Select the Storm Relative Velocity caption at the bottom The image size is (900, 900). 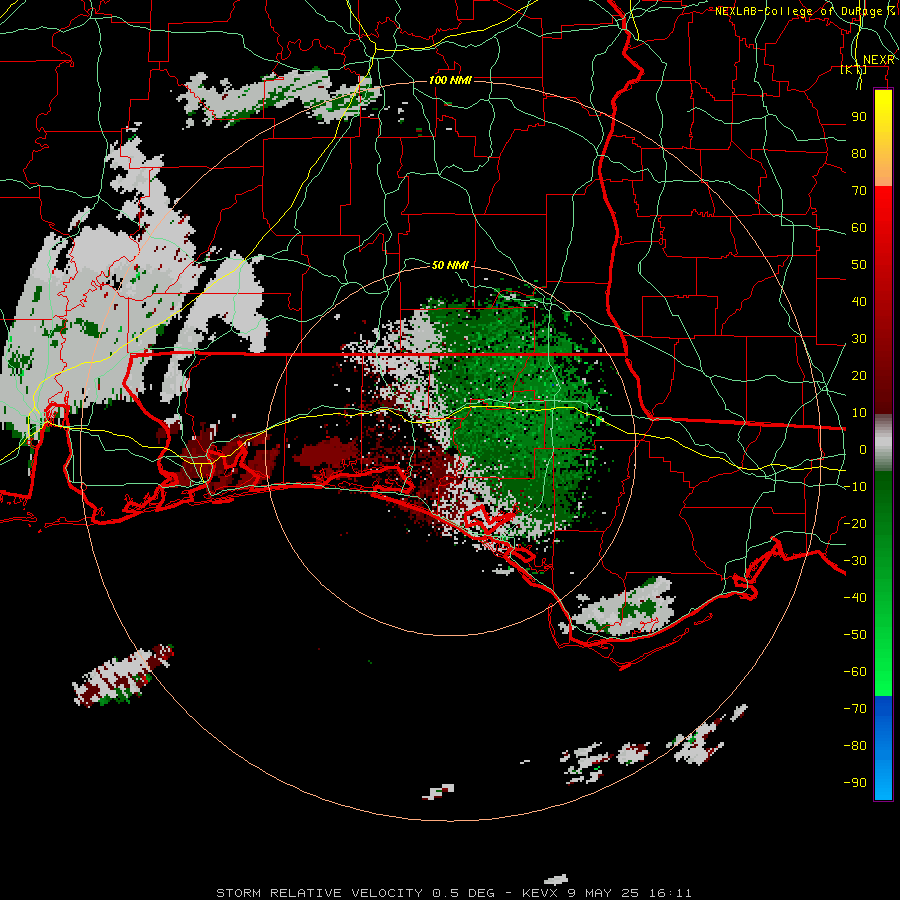[x=453, y=893]
